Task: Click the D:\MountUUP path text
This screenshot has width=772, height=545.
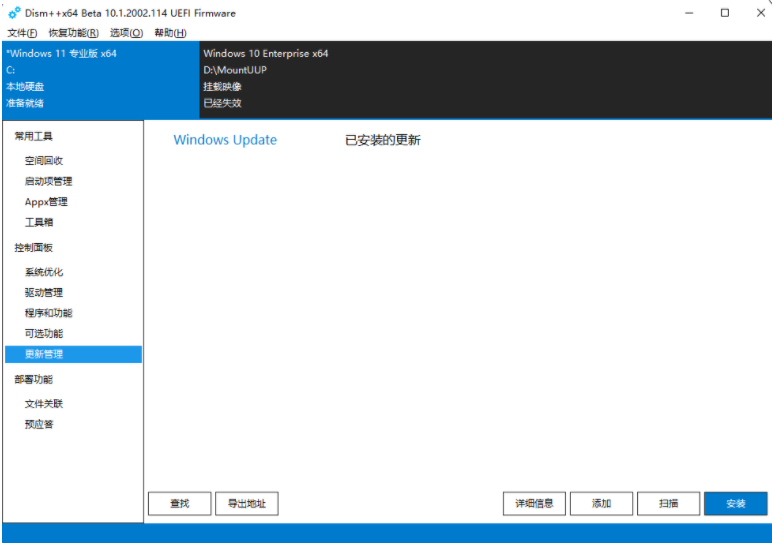Action: (235, 70)
